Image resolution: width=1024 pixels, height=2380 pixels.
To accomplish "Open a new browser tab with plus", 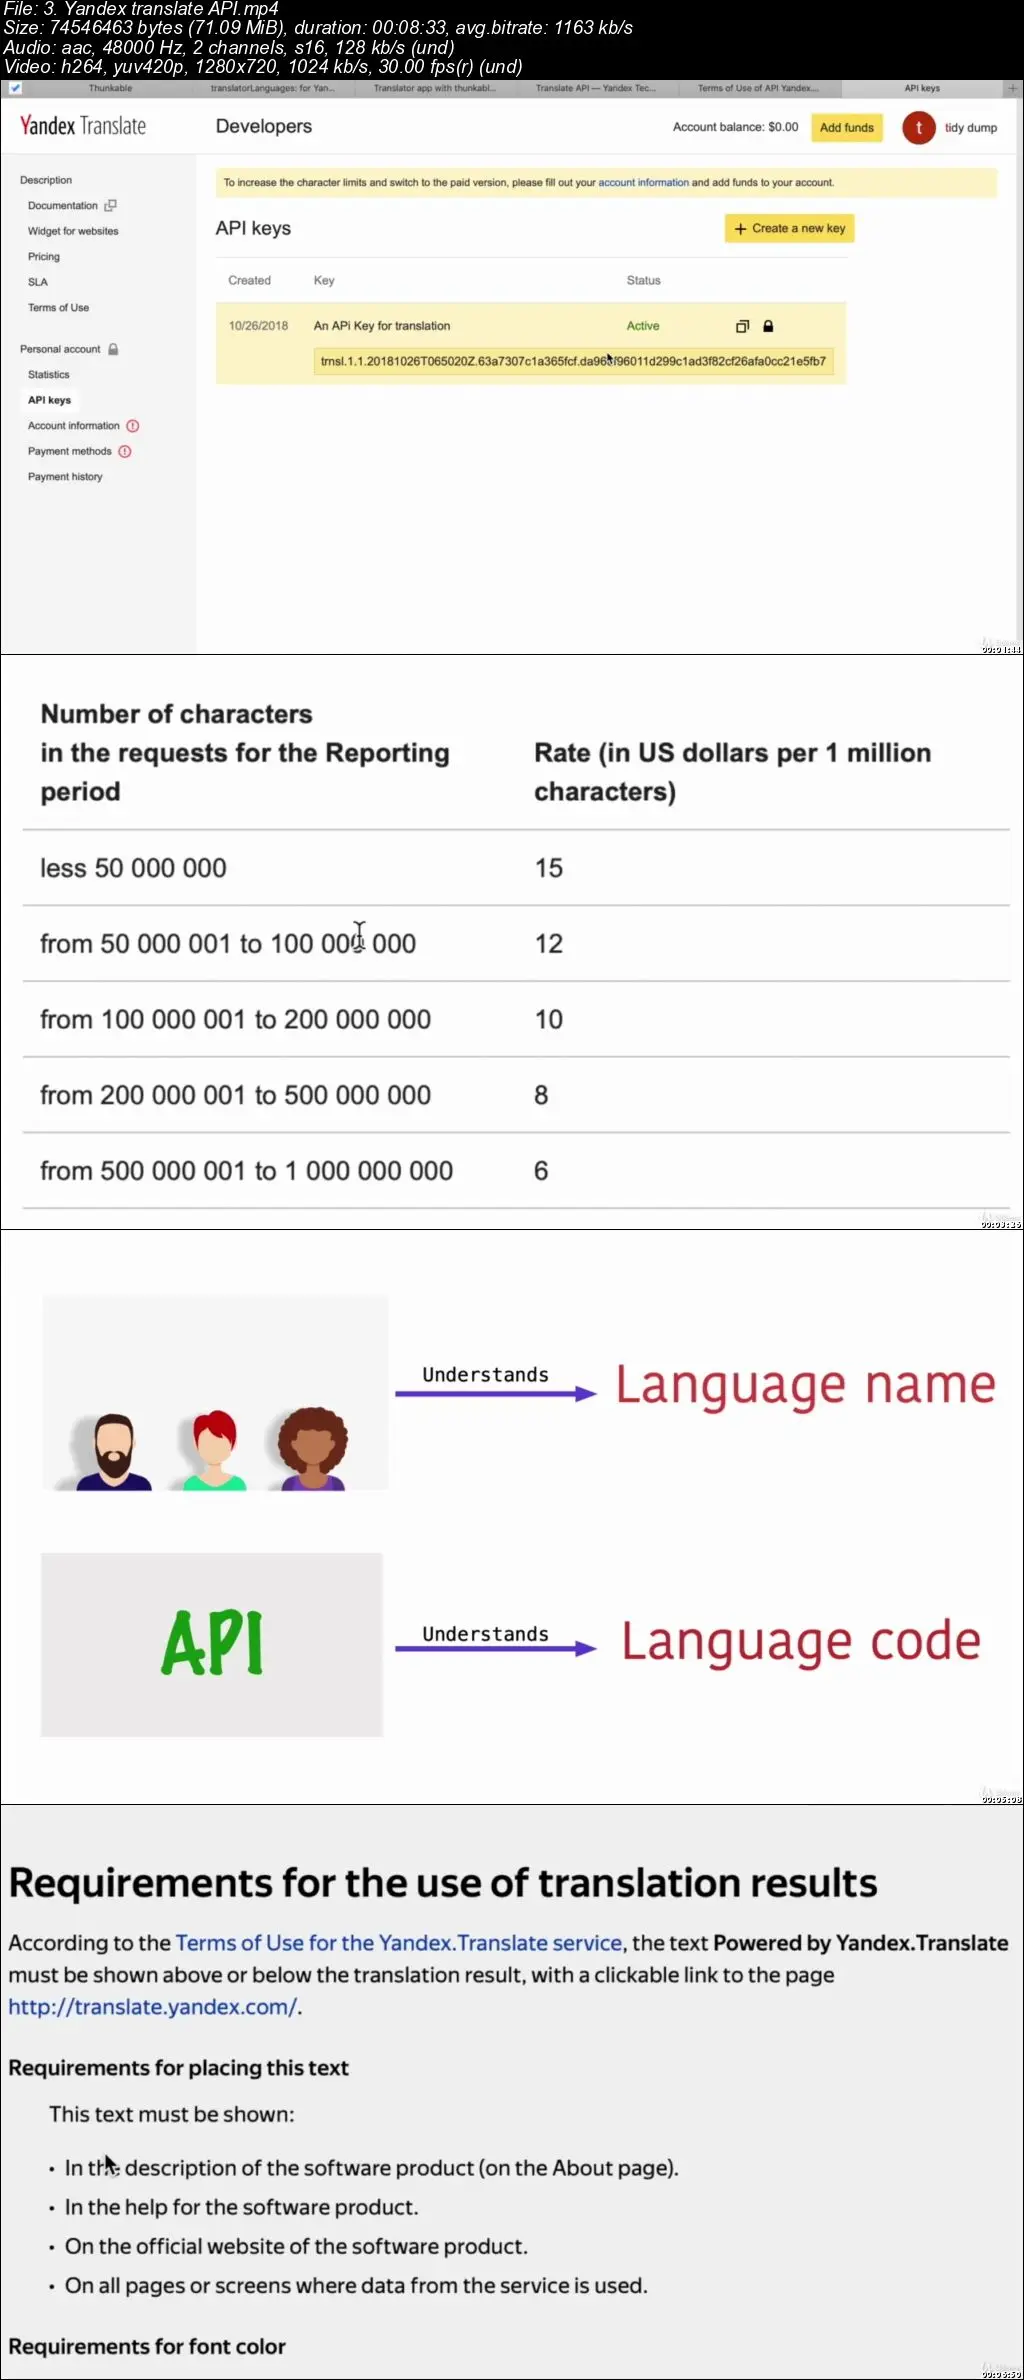I will coord(1012,88).
